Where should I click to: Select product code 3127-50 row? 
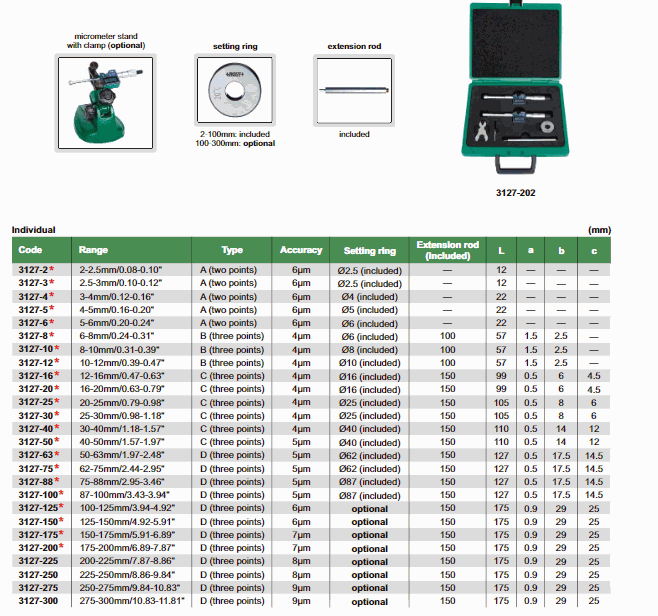click(35, 441)
